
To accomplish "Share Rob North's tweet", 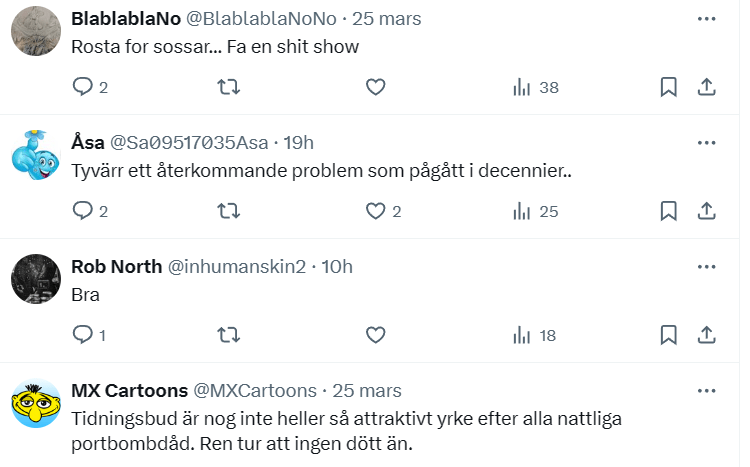I will tap(706, 335).
